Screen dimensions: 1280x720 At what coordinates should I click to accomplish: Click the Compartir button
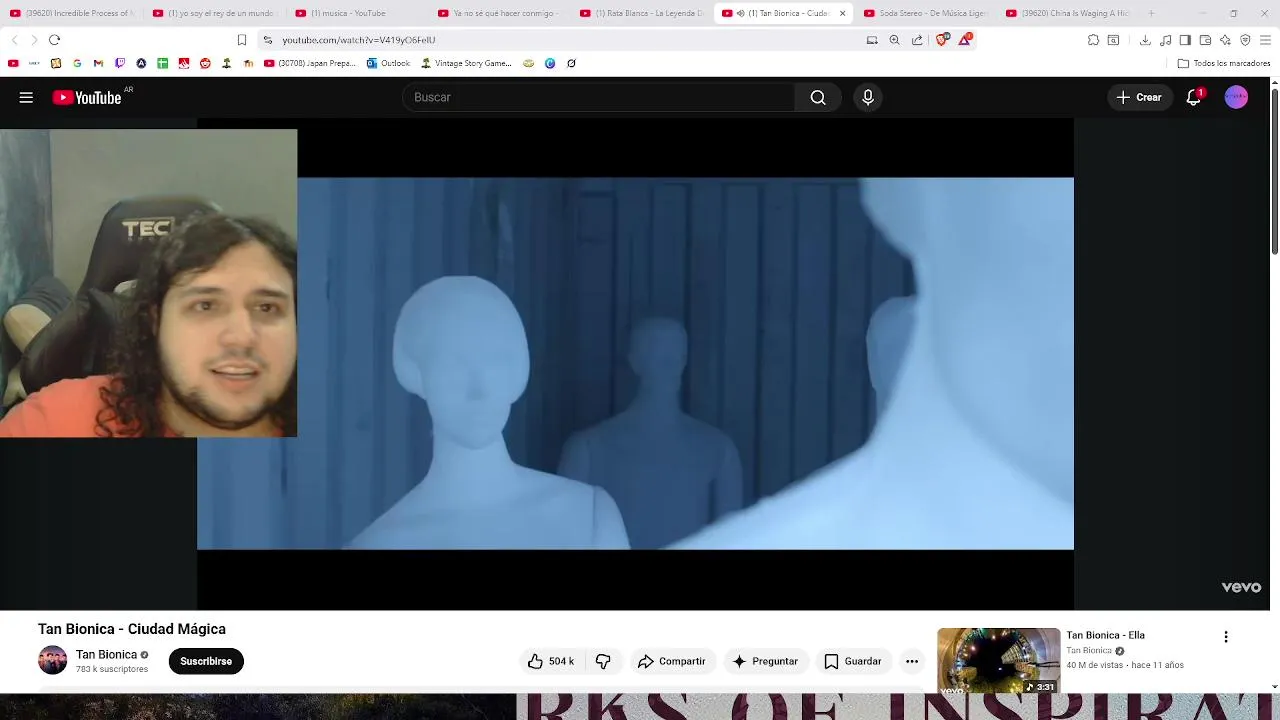click(x=672, y=661)
